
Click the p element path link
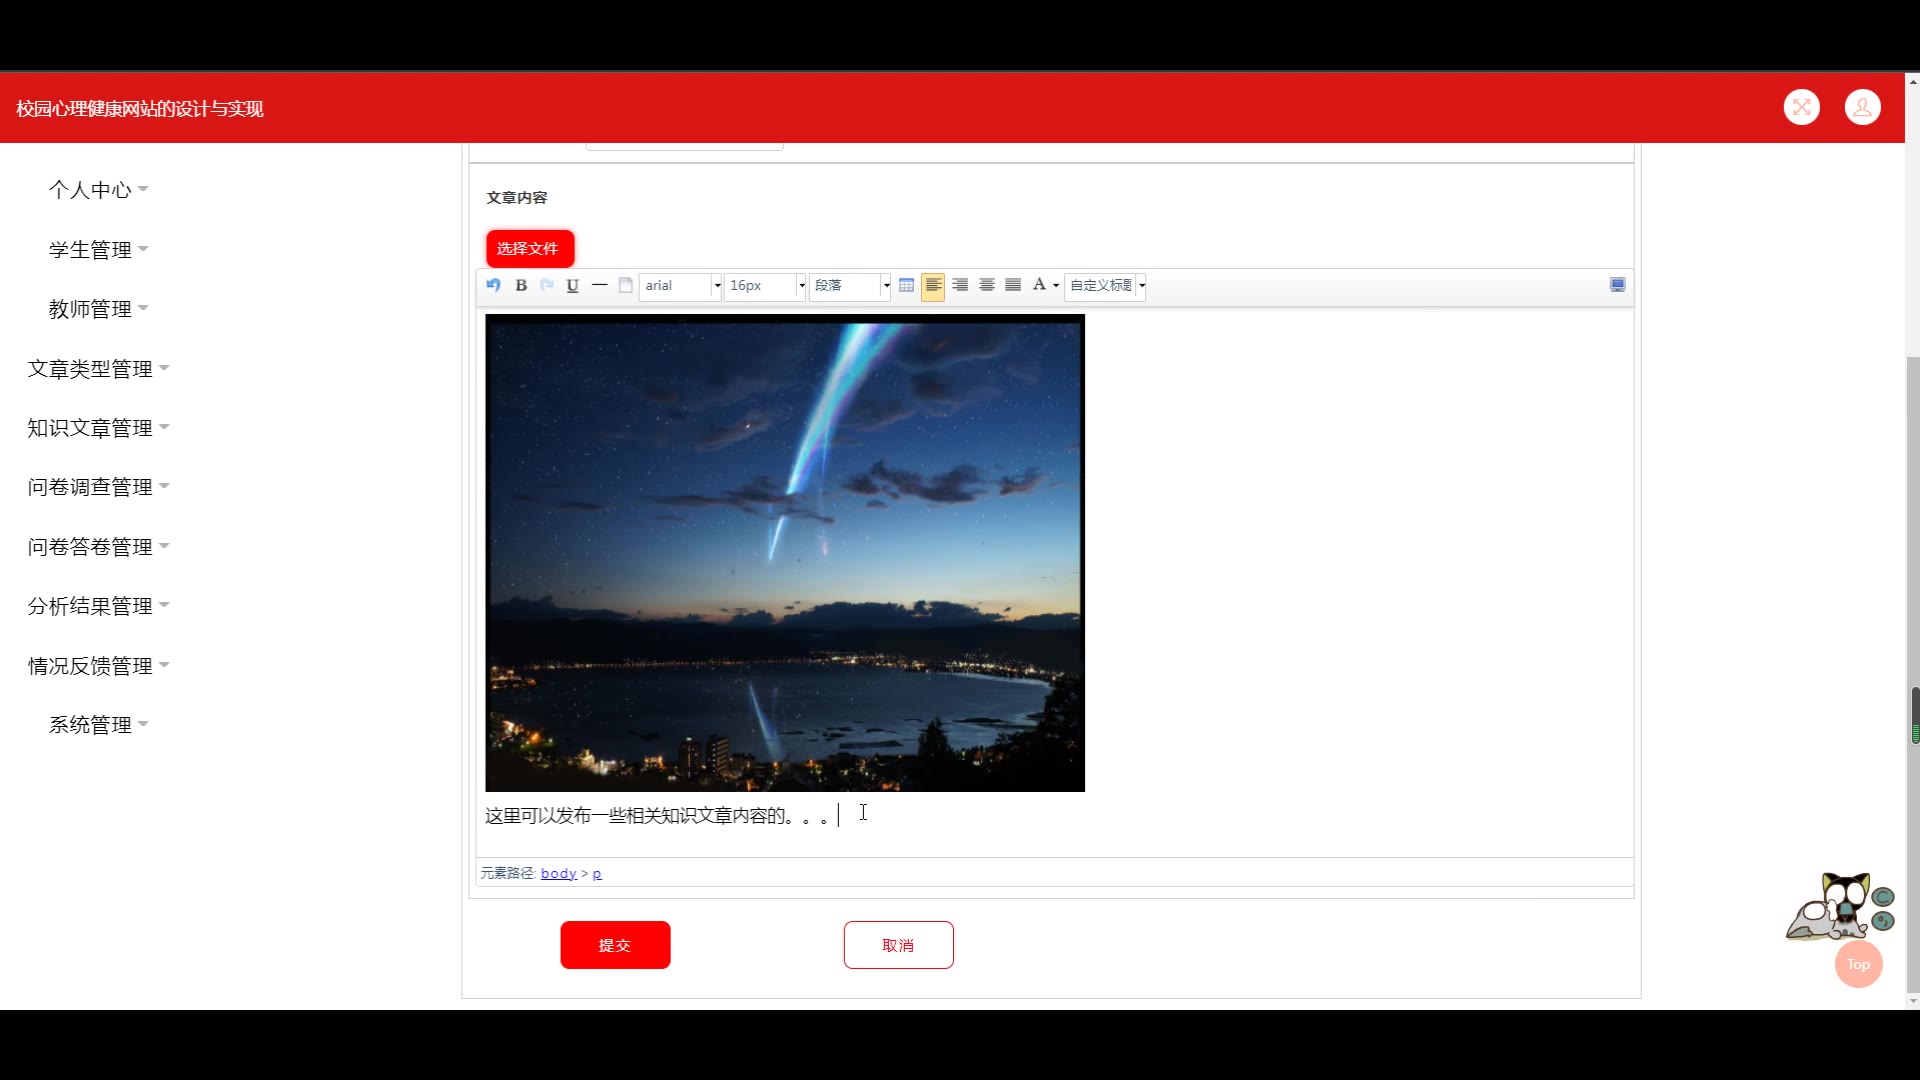pyautogui.click(x=597, y=874)
